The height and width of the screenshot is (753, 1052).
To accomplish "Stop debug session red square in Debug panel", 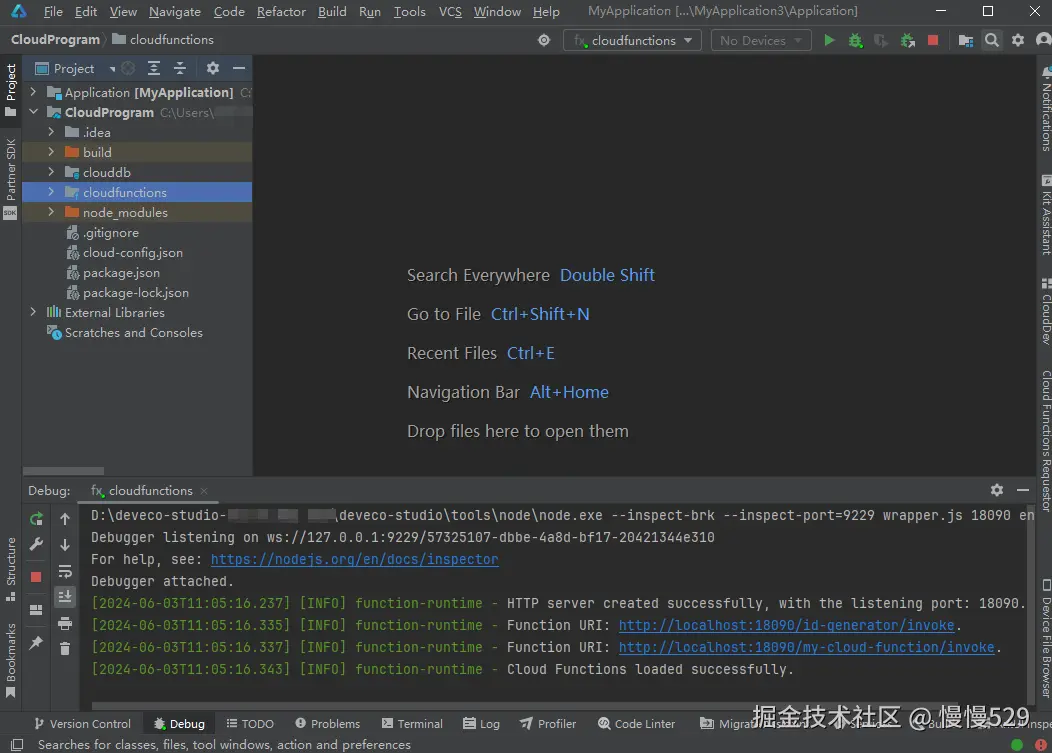I will [36, 576].
